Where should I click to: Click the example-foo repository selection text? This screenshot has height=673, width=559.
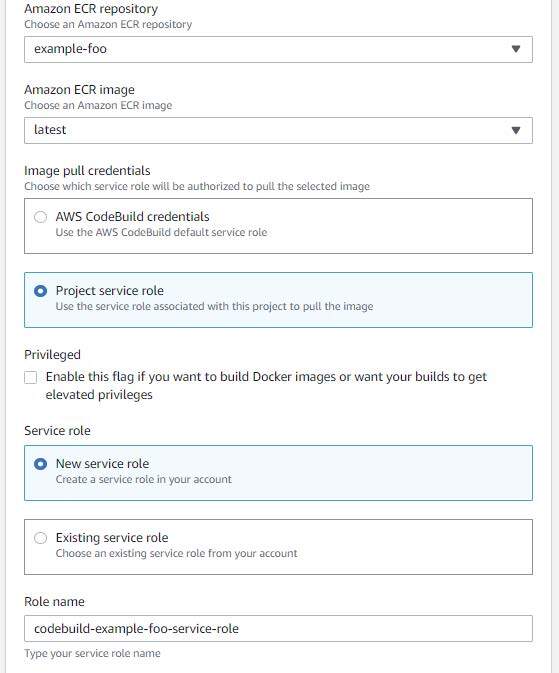tap(70, 49)
